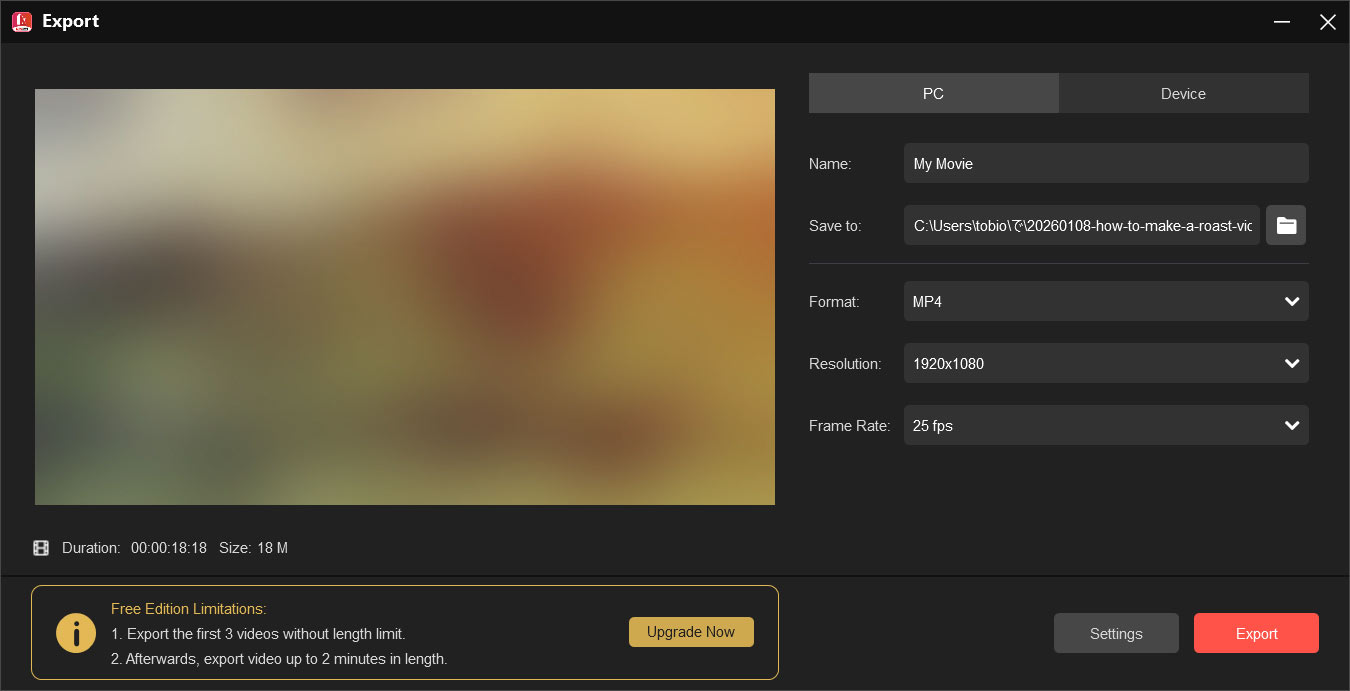Open the Resolution dropdown showing 1920x1080
This screenshot has height=691, width=1350.
coord(1106,363)
